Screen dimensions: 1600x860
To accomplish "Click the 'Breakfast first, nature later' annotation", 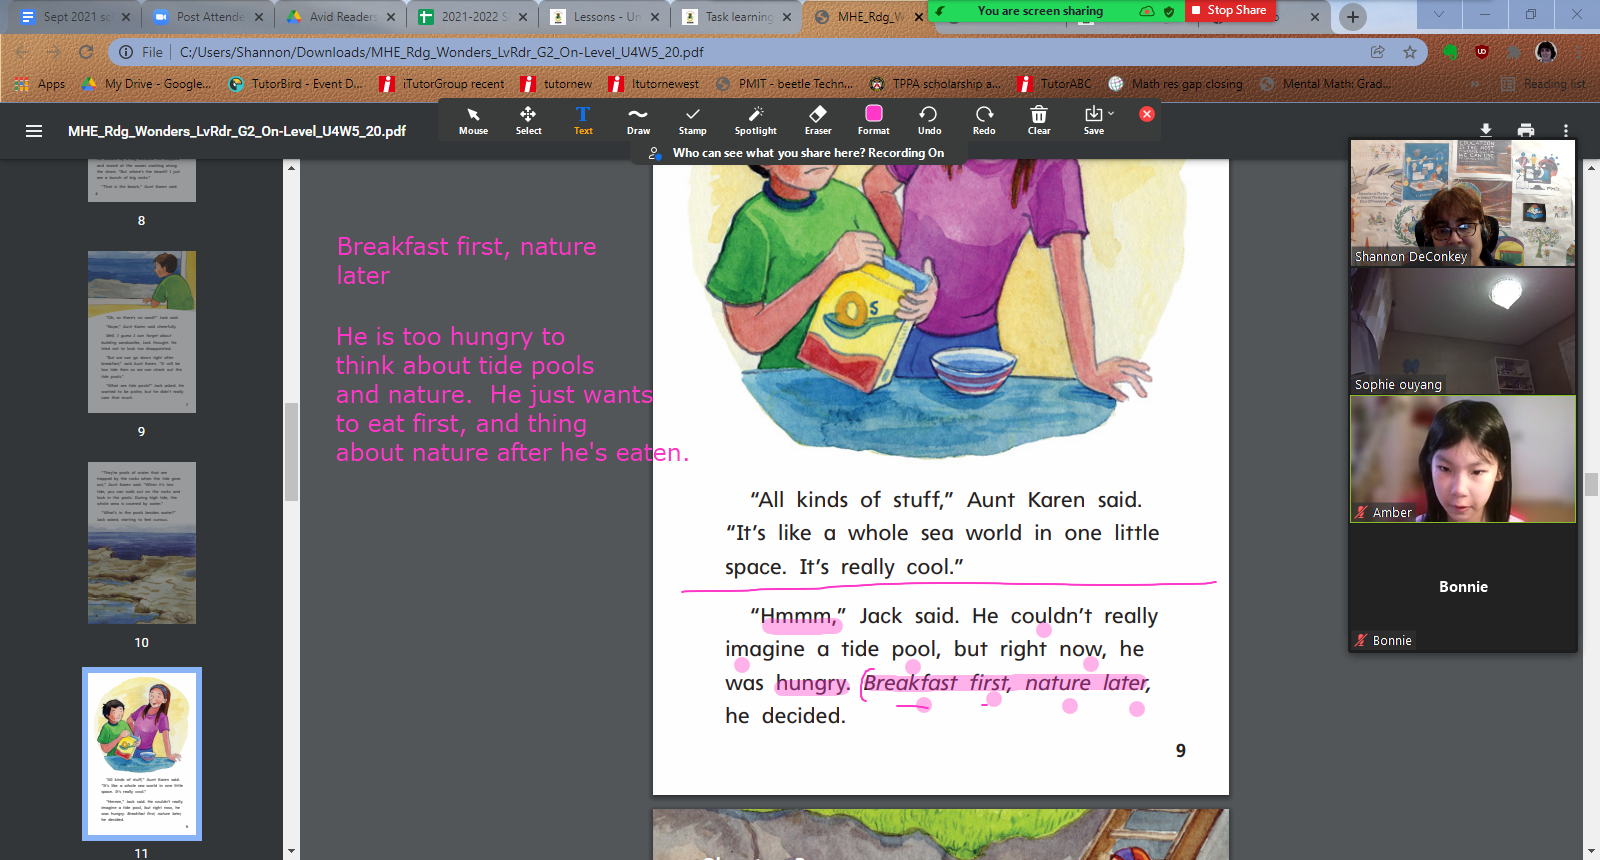I will pos(466,260).
